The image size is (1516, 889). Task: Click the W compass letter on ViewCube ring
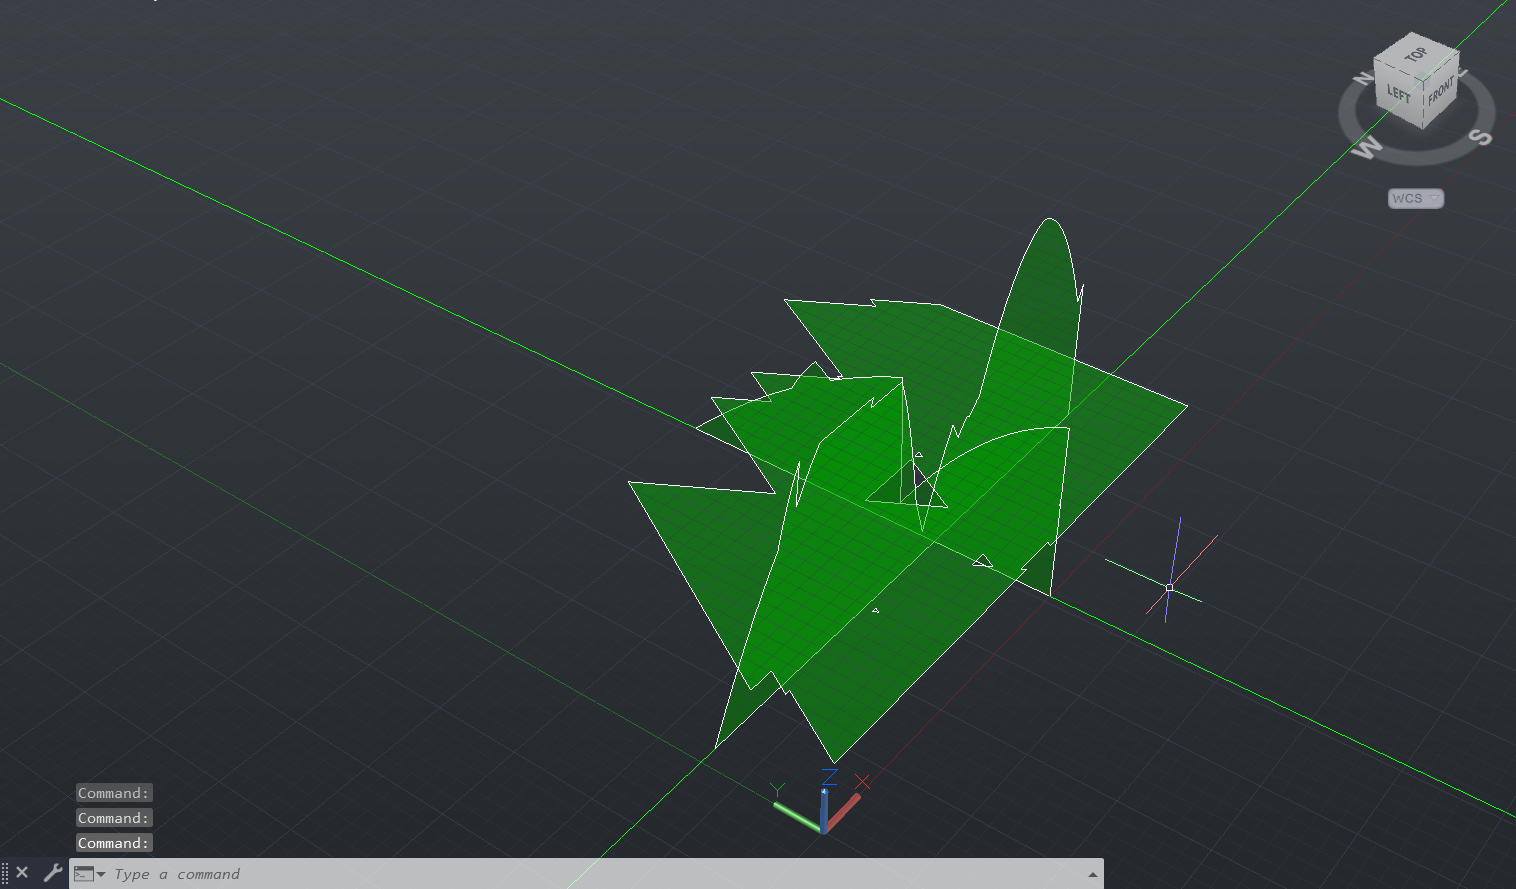[1366, 148]
